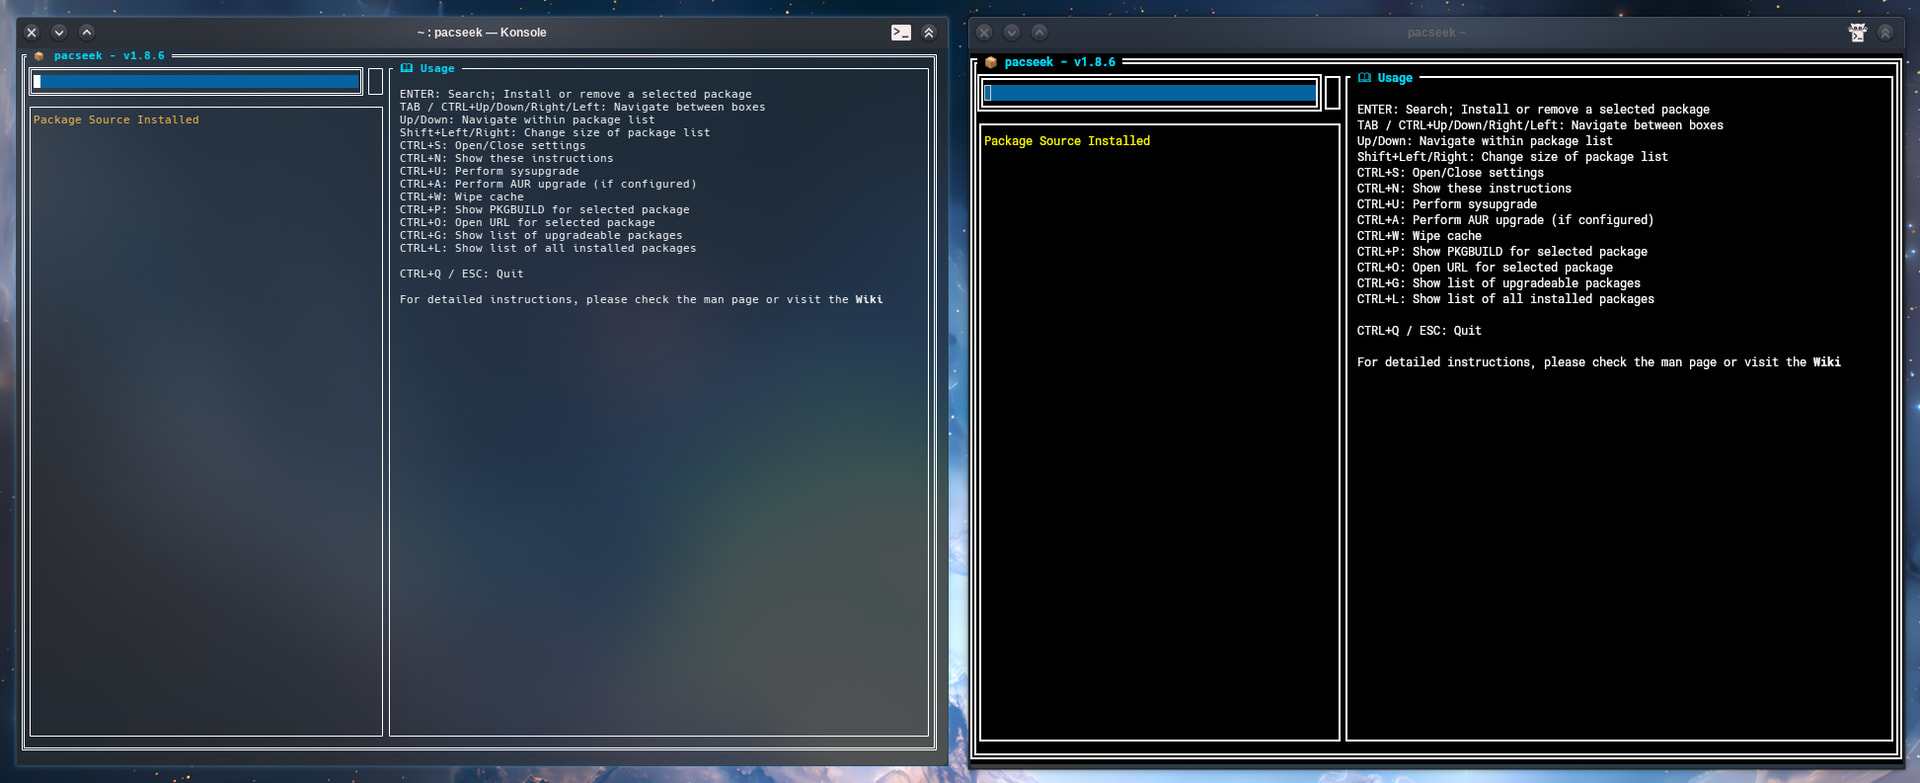This screenshot has height=783, width=1920.
Task: Open the Wiki link in the Konsole window
Action: [x=869, y=300]
